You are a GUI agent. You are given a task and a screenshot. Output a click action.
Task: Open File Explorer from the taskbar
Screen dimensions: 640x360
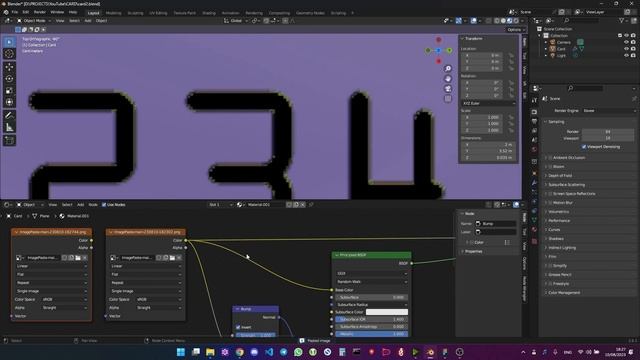pyautogui.click(x=210, y=352)
